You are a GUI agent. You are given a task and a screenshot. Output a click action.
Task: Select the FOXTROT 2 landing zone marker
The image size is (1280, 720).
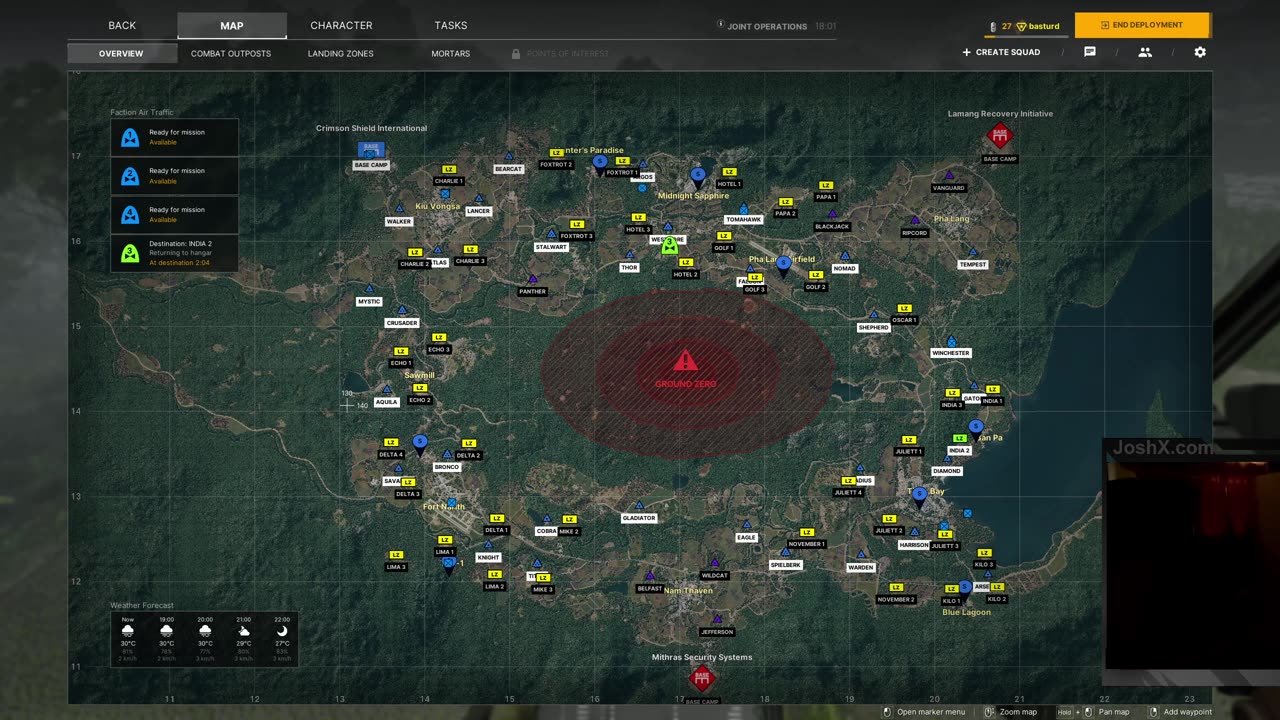[557, 153]
